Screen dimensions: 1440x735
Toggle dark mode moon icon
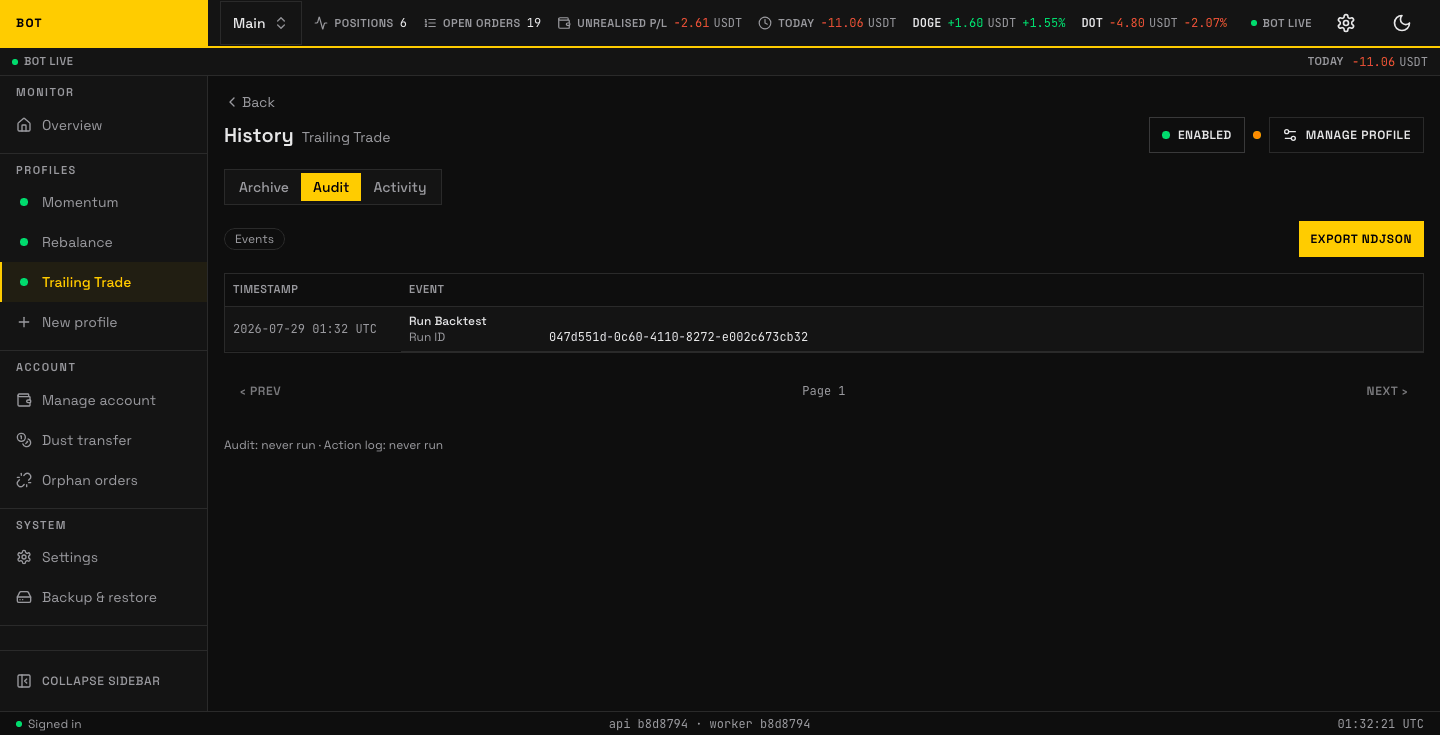(1402, 23)
